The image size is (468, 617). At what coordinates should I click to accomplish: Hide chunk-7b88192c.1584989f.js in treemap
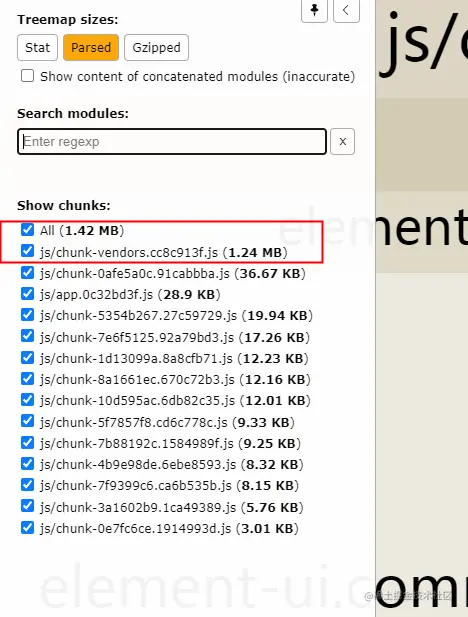(x=27, y=443)
